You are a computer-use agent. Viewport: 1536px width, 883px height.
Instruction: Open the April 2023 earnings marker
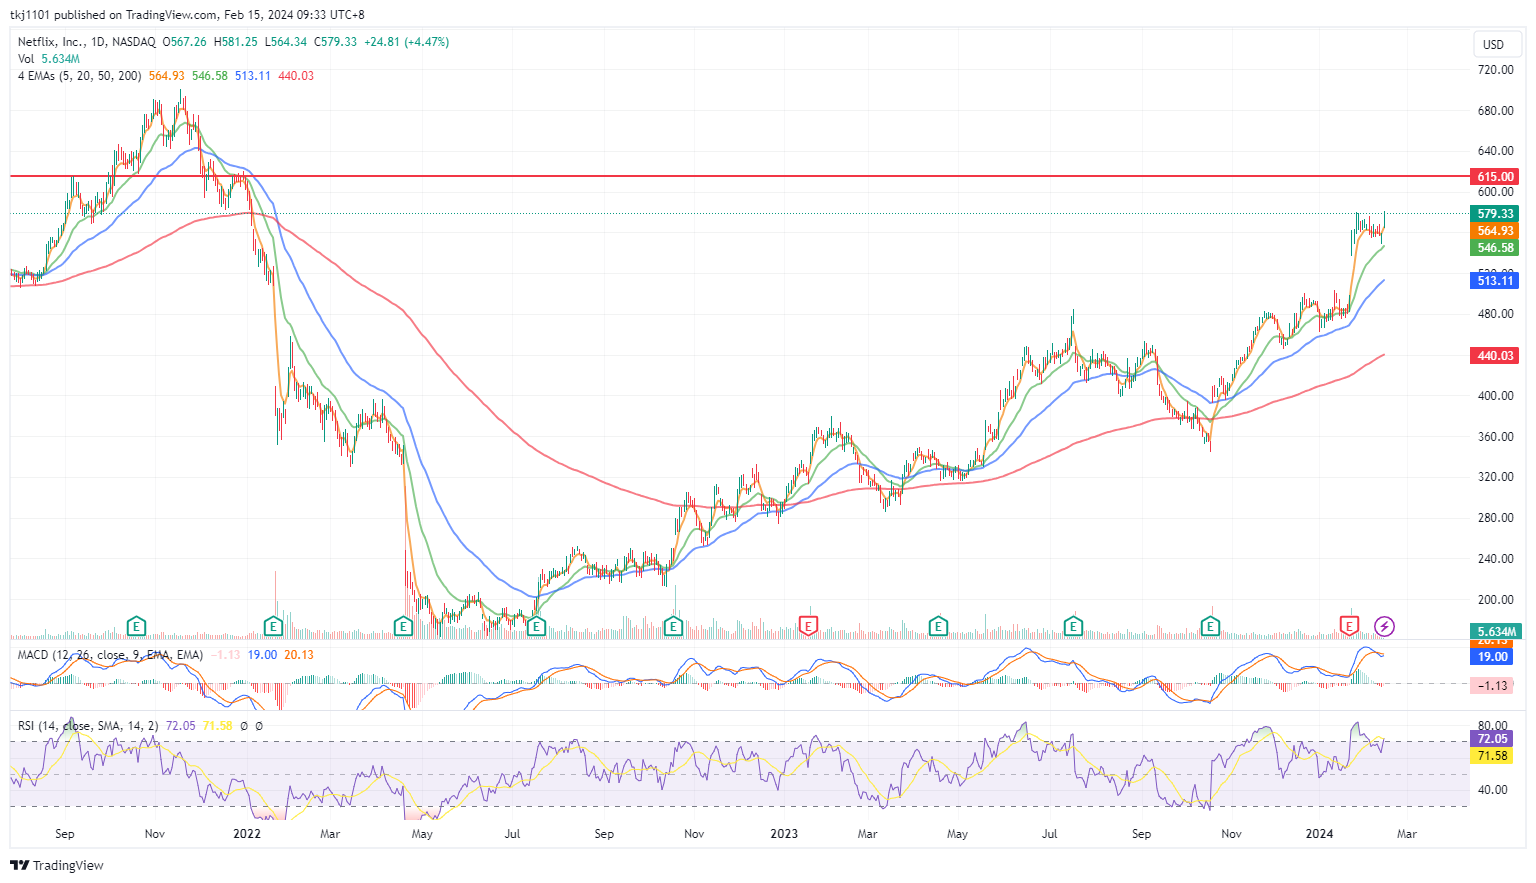coord(938,627)
